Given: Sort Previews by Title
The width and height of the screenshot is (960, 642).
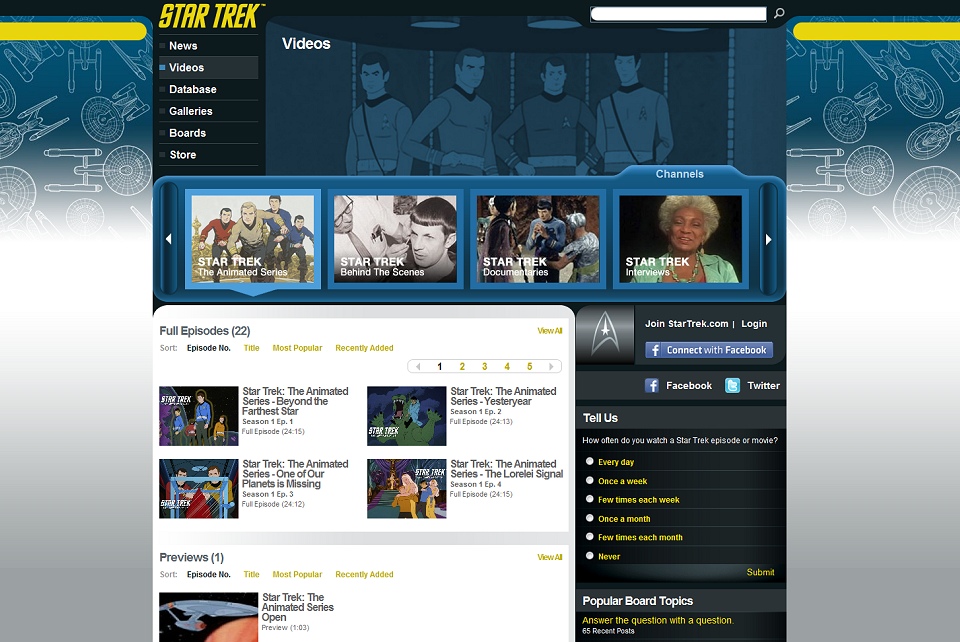Looking at the screenshot, I should (x=252, y=575).
